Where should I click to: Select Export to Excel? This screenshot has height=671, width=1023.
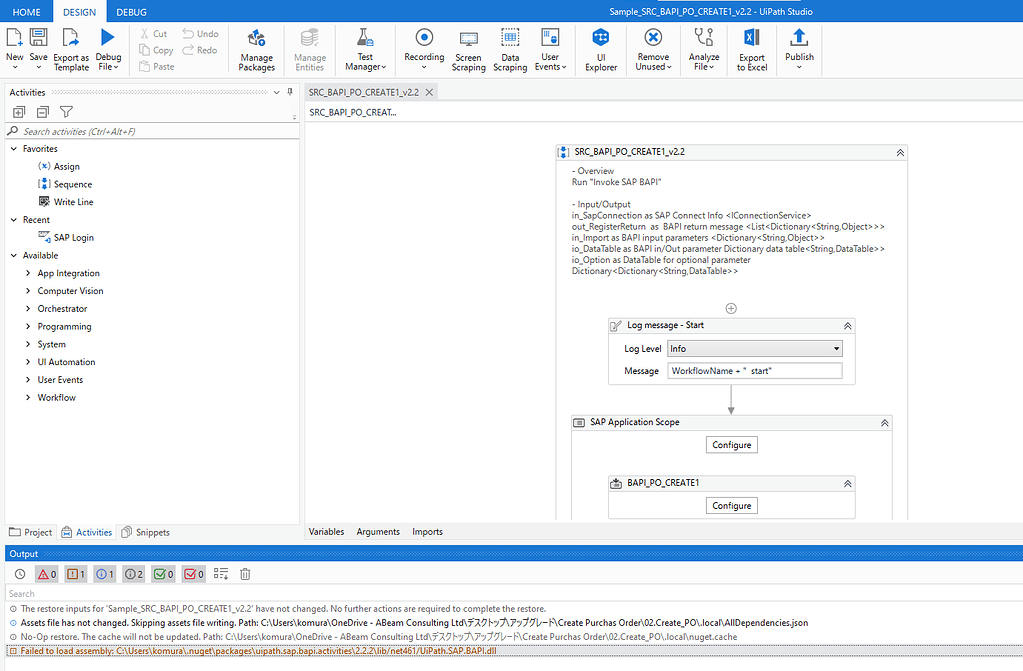751,48
